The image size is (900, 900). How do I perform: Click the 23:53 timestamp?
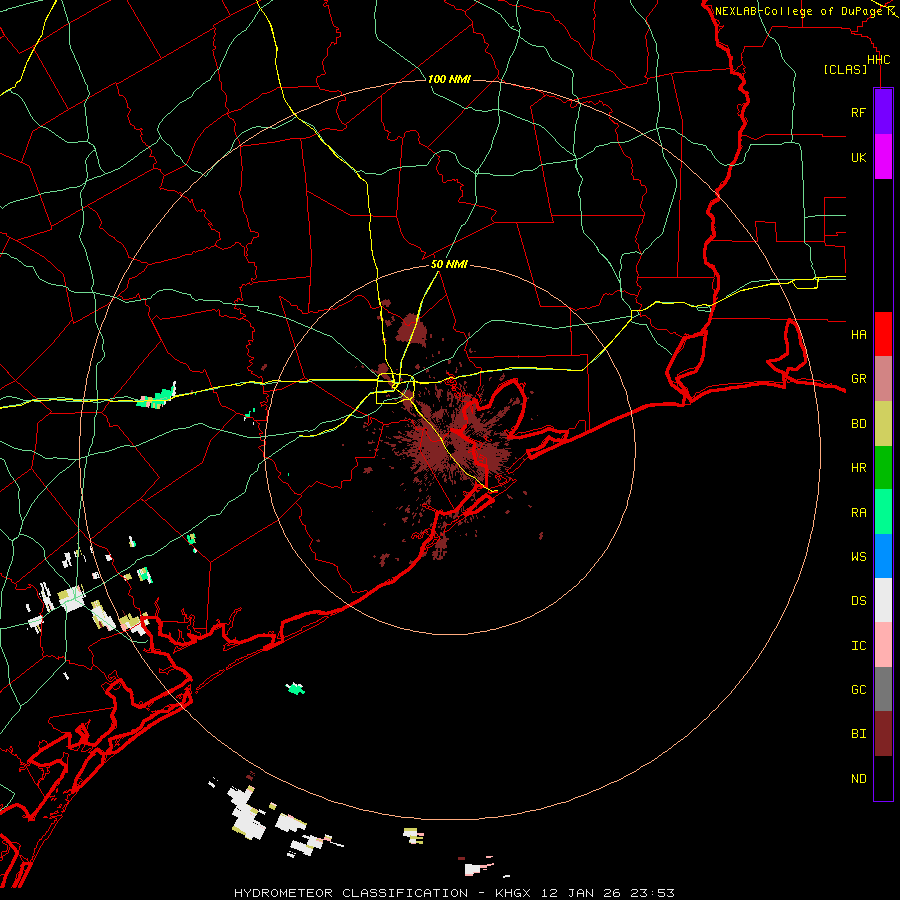[x=654, y=893]
